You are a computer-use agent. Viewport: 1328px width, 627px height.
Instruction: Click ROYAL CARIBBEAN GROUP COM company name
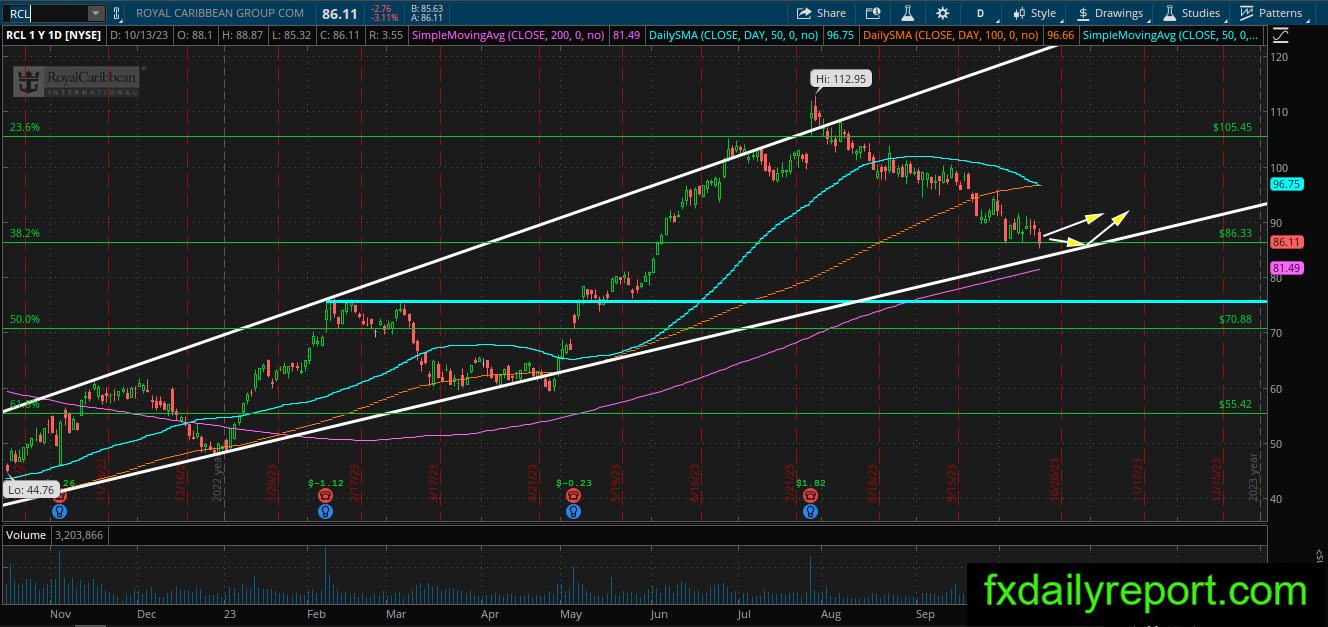[x=220, y=14]
